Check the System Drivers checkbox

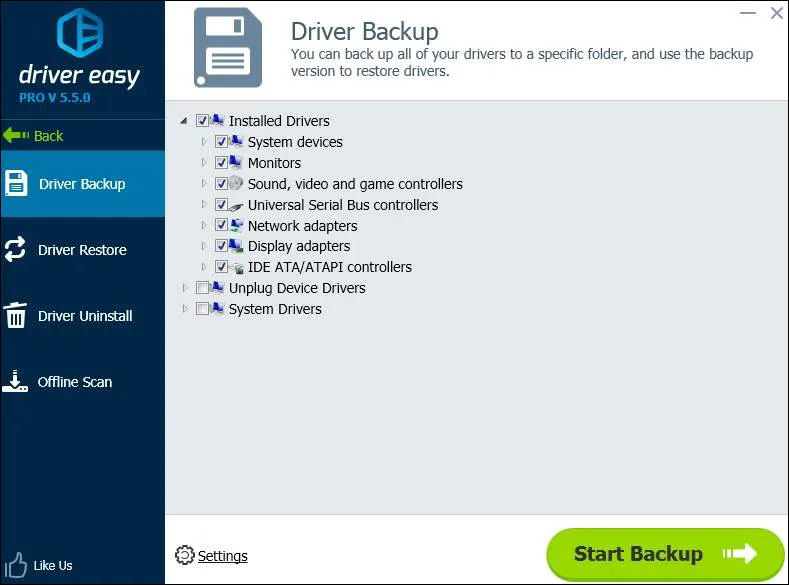point(203,309)
